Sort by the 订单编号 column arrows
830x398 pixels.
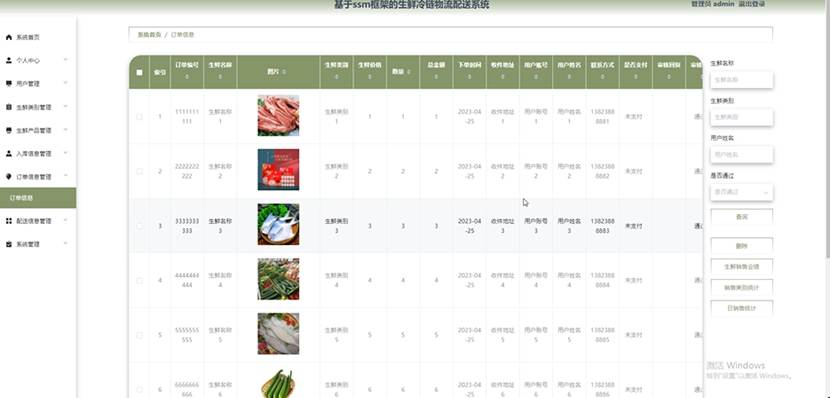pos(187,77)
